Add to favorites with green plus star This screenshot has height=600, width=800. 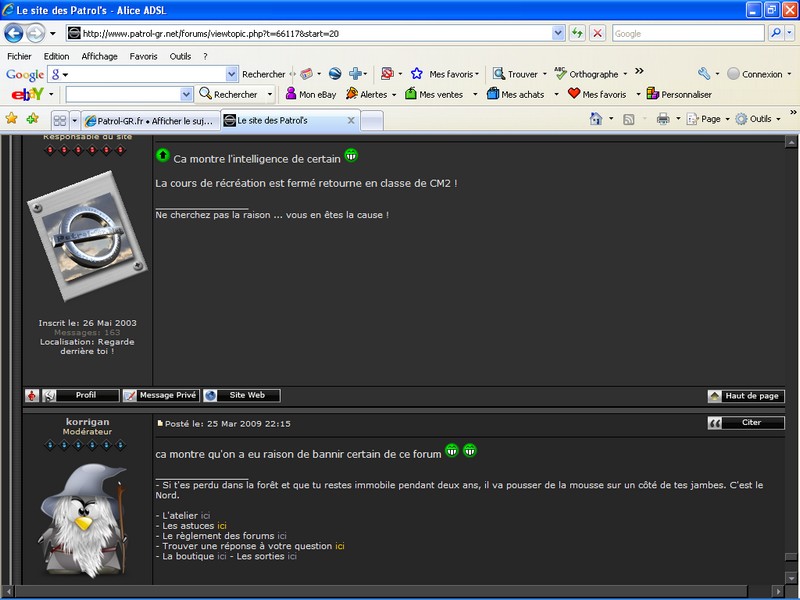pyautogui.click(x=33, y=119)
